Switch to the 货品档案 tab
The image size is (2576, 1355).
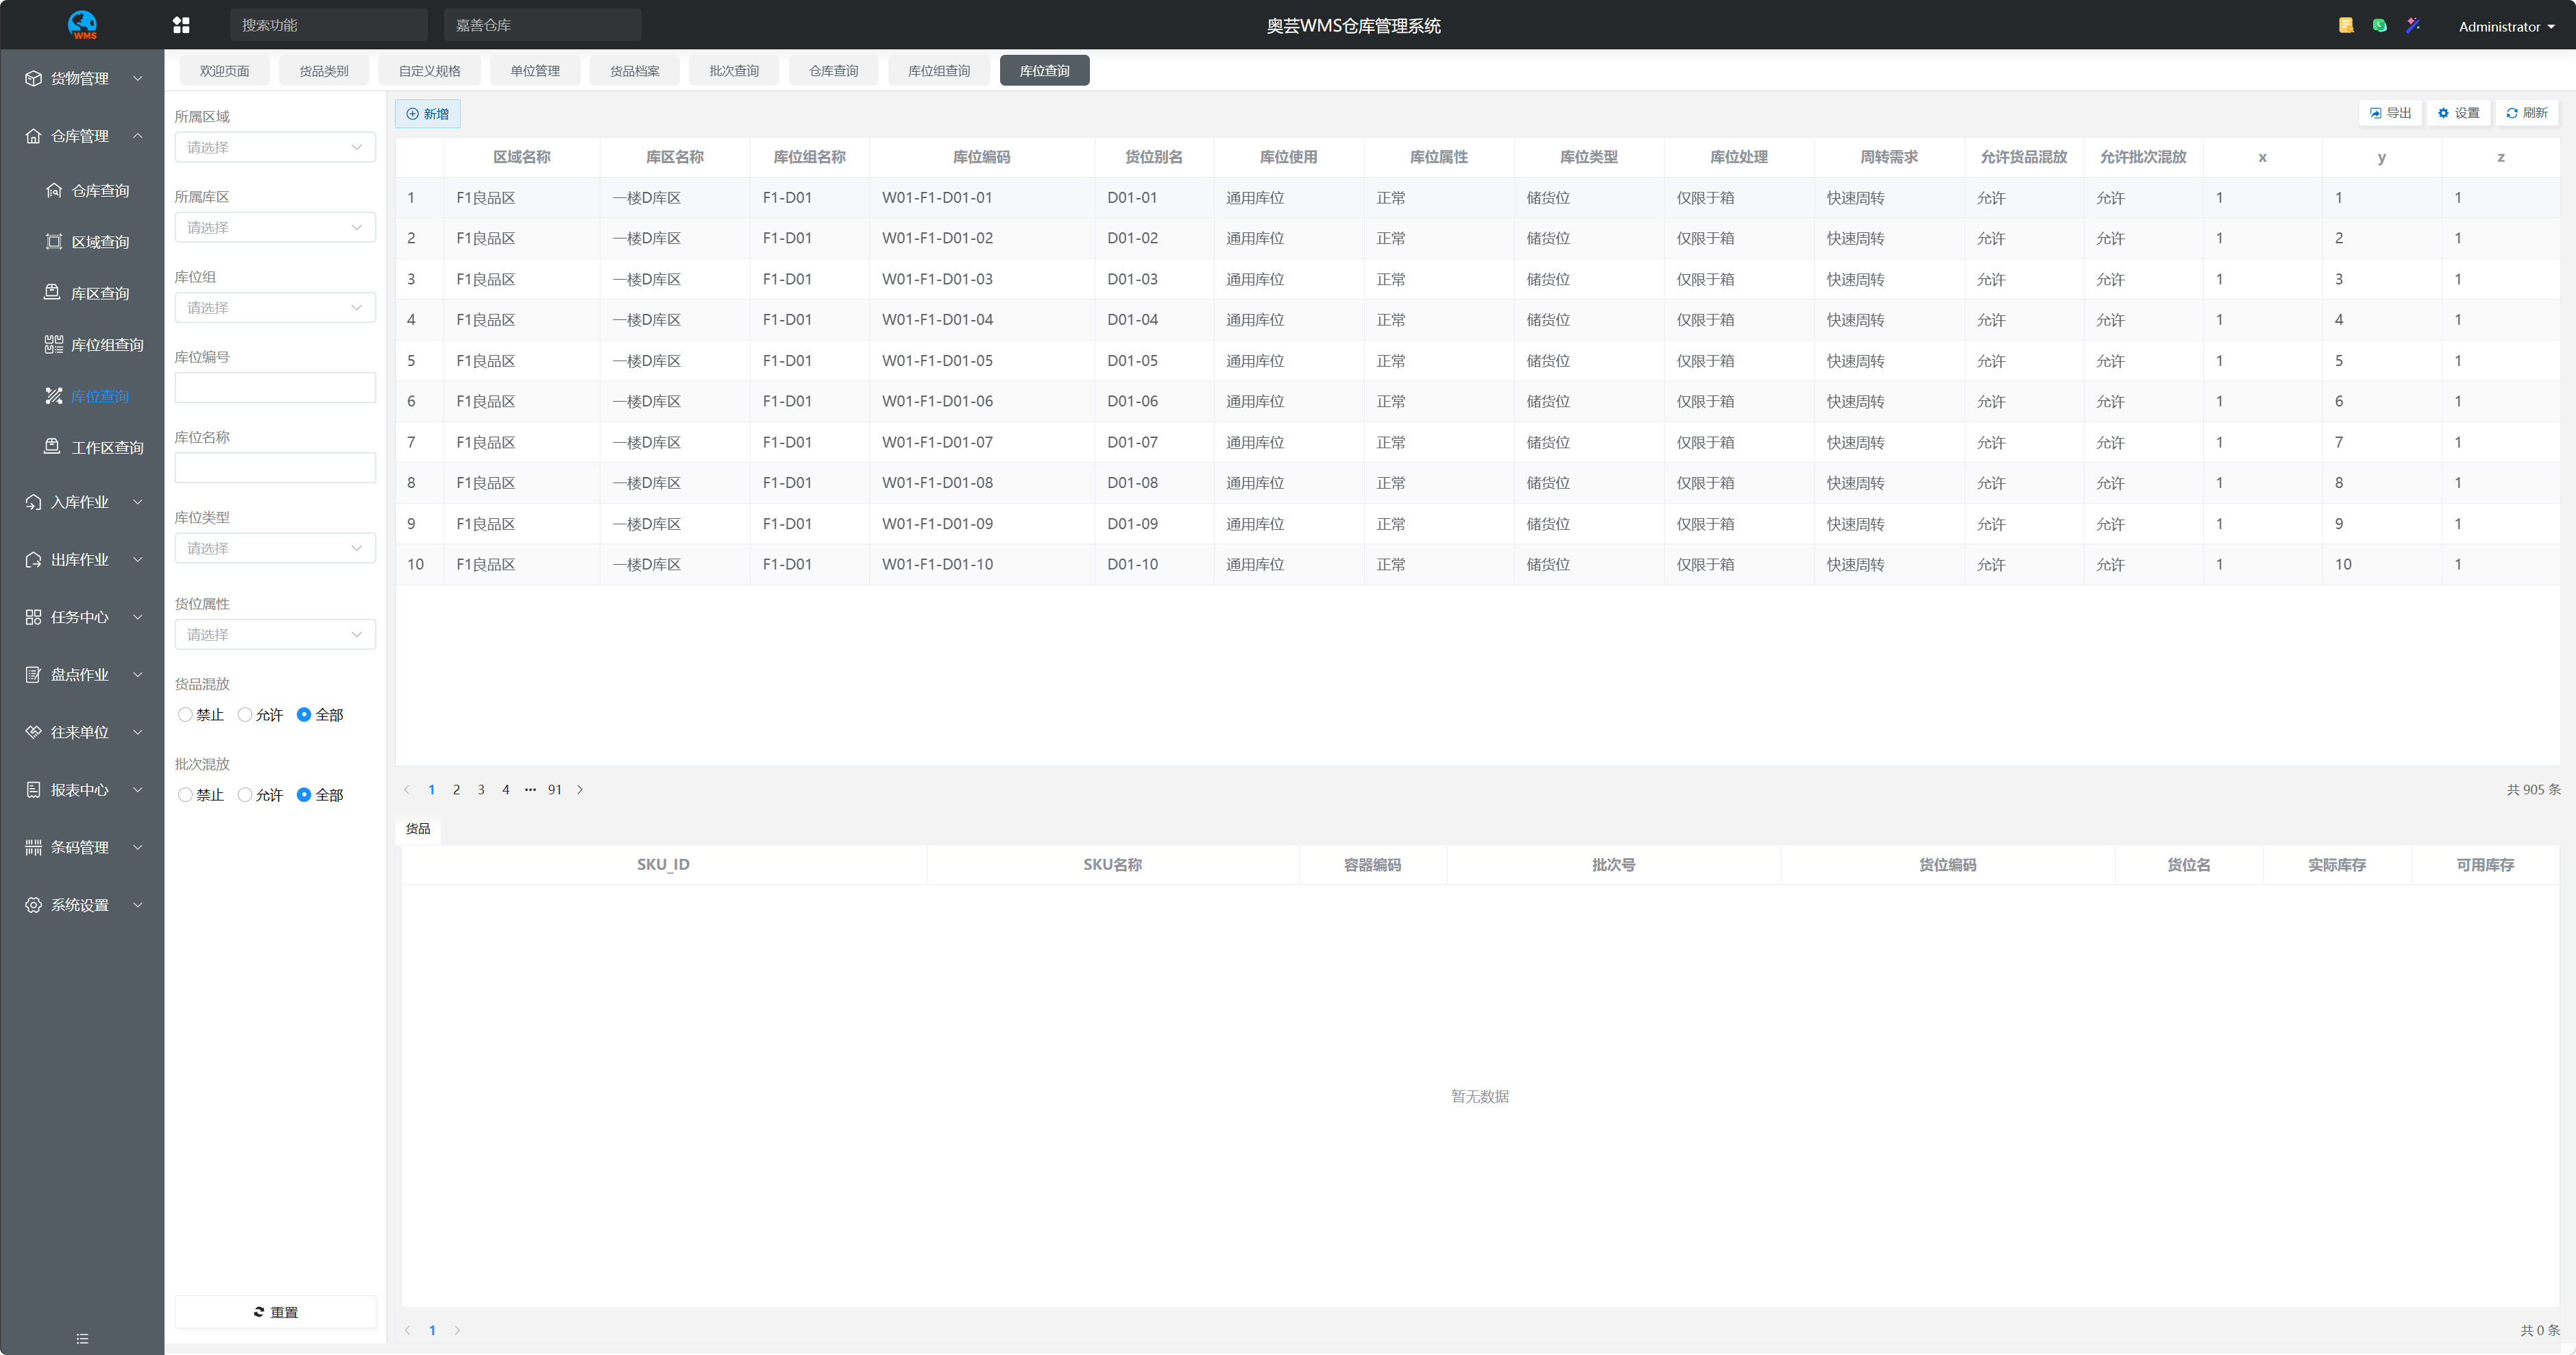pyautogui.click(x=634, y=71)
